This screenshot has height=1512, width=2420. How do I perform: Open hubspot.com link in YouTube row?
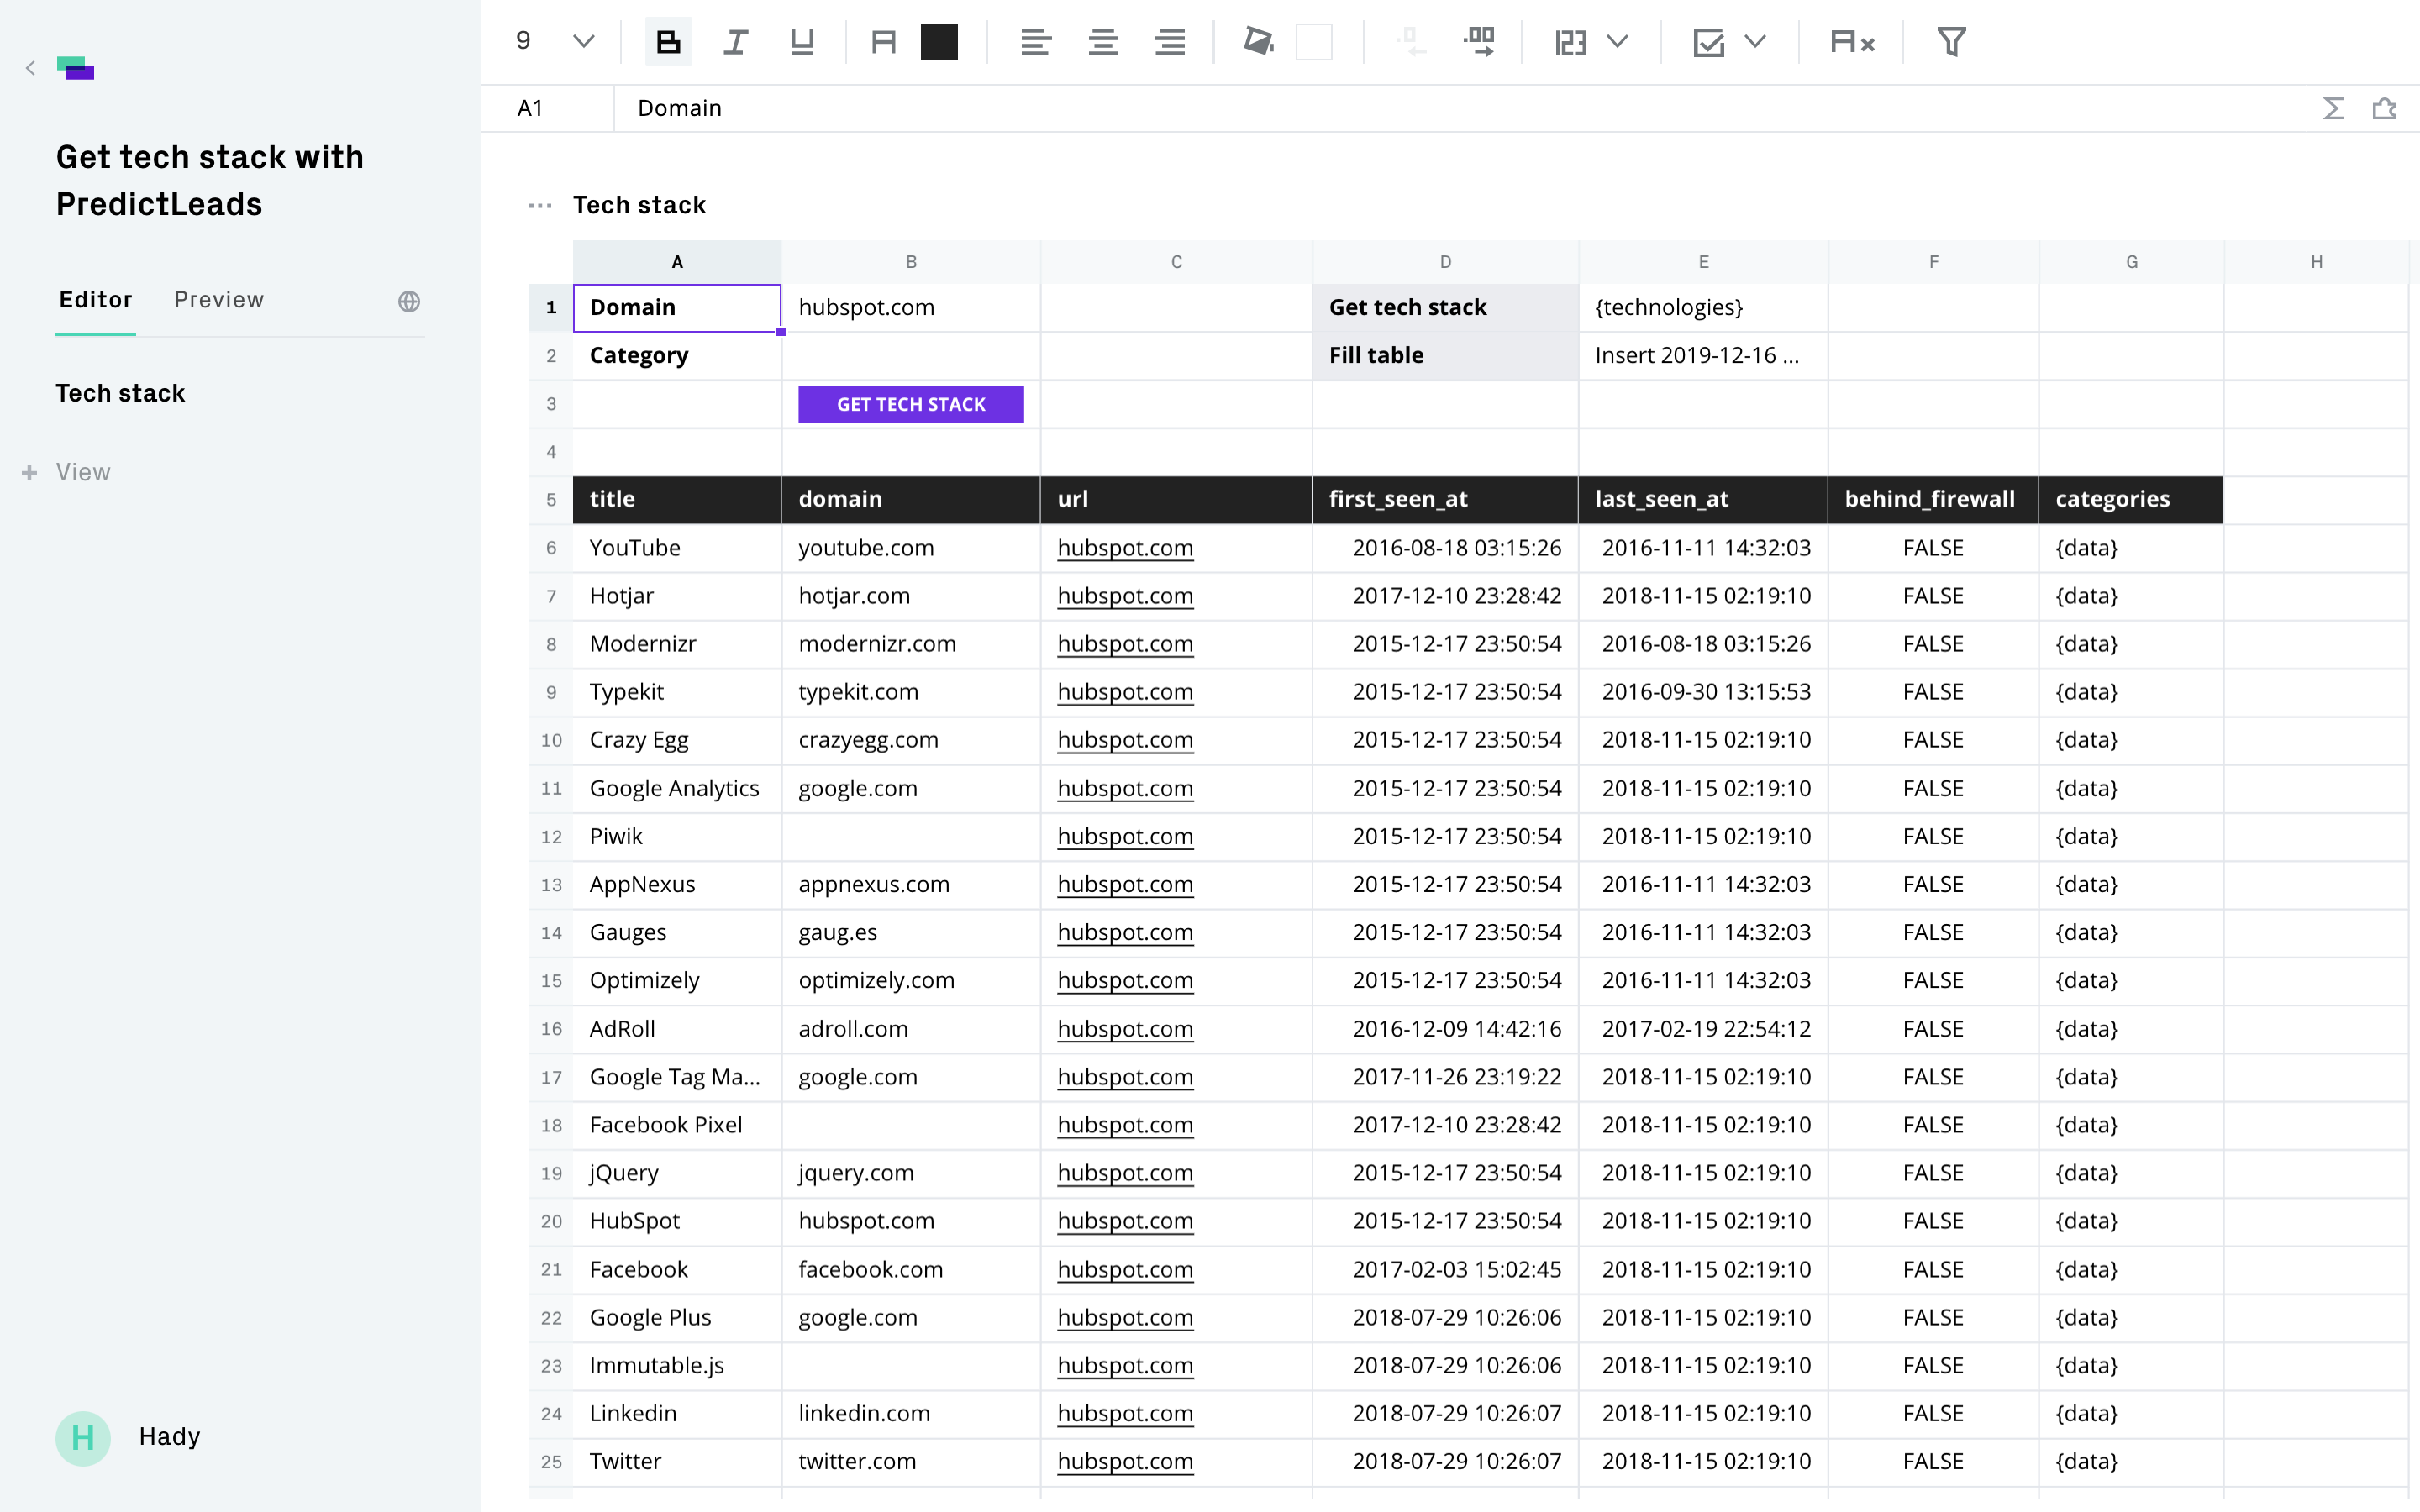[1125, 548]
